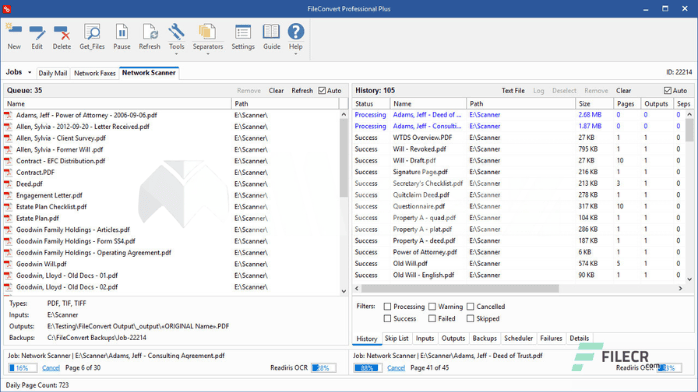This screenshot has height=392, width=698.
Task: Enable the Skipped filter
Action: point(470,319)
